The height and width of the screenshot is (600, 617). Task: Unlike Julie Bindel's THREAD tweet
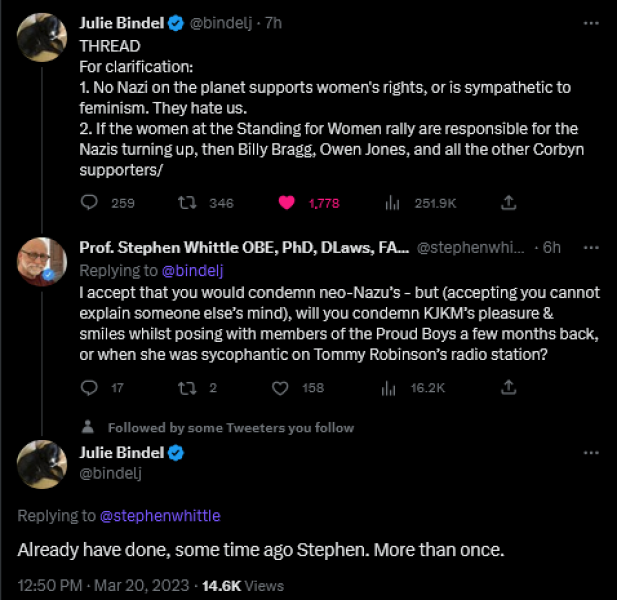(286, 203)
